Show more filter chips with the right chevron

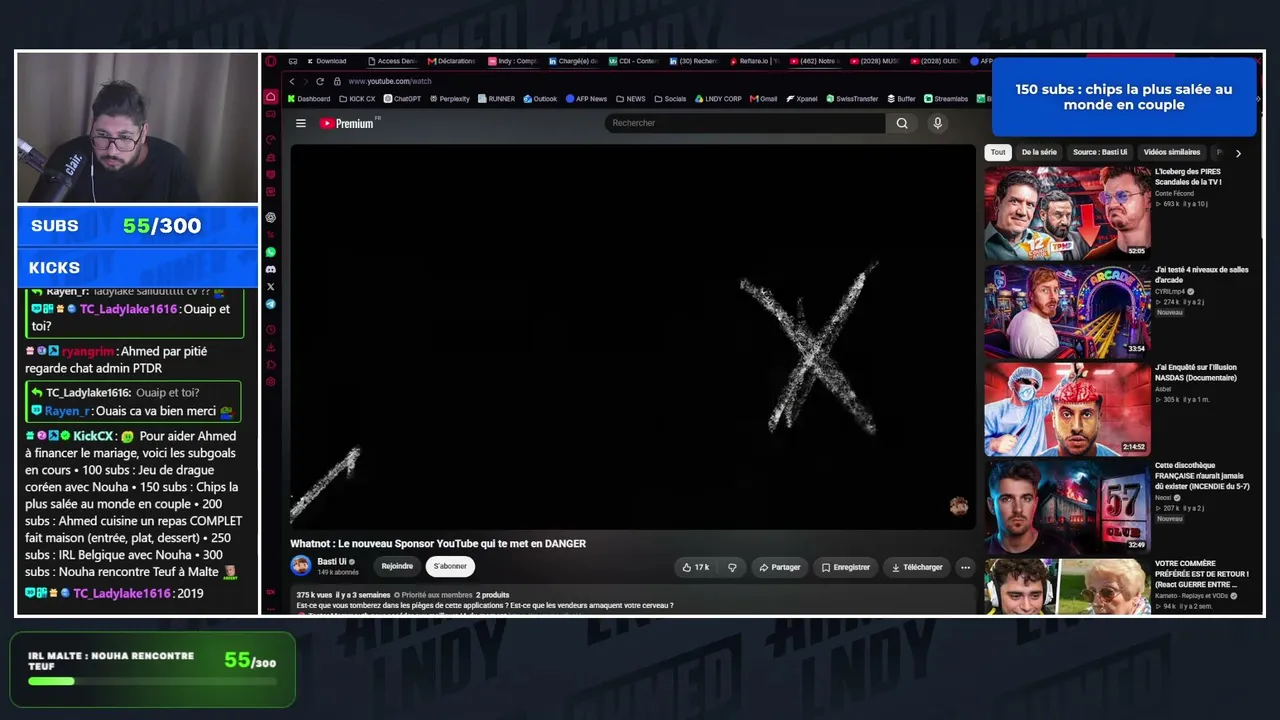point(1238,153)
